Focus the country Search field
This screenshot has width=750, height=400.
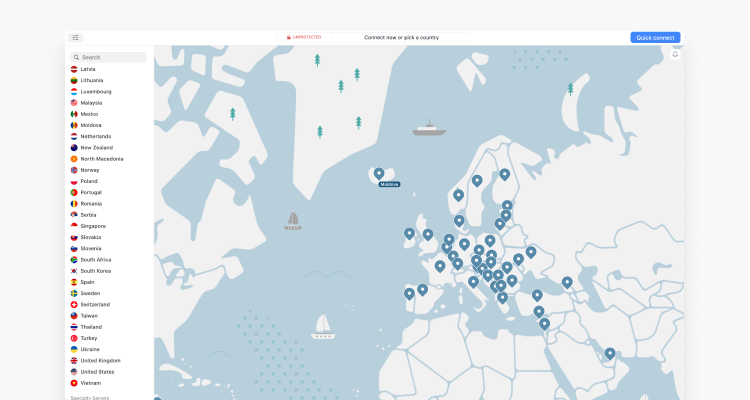pos(109,57)
